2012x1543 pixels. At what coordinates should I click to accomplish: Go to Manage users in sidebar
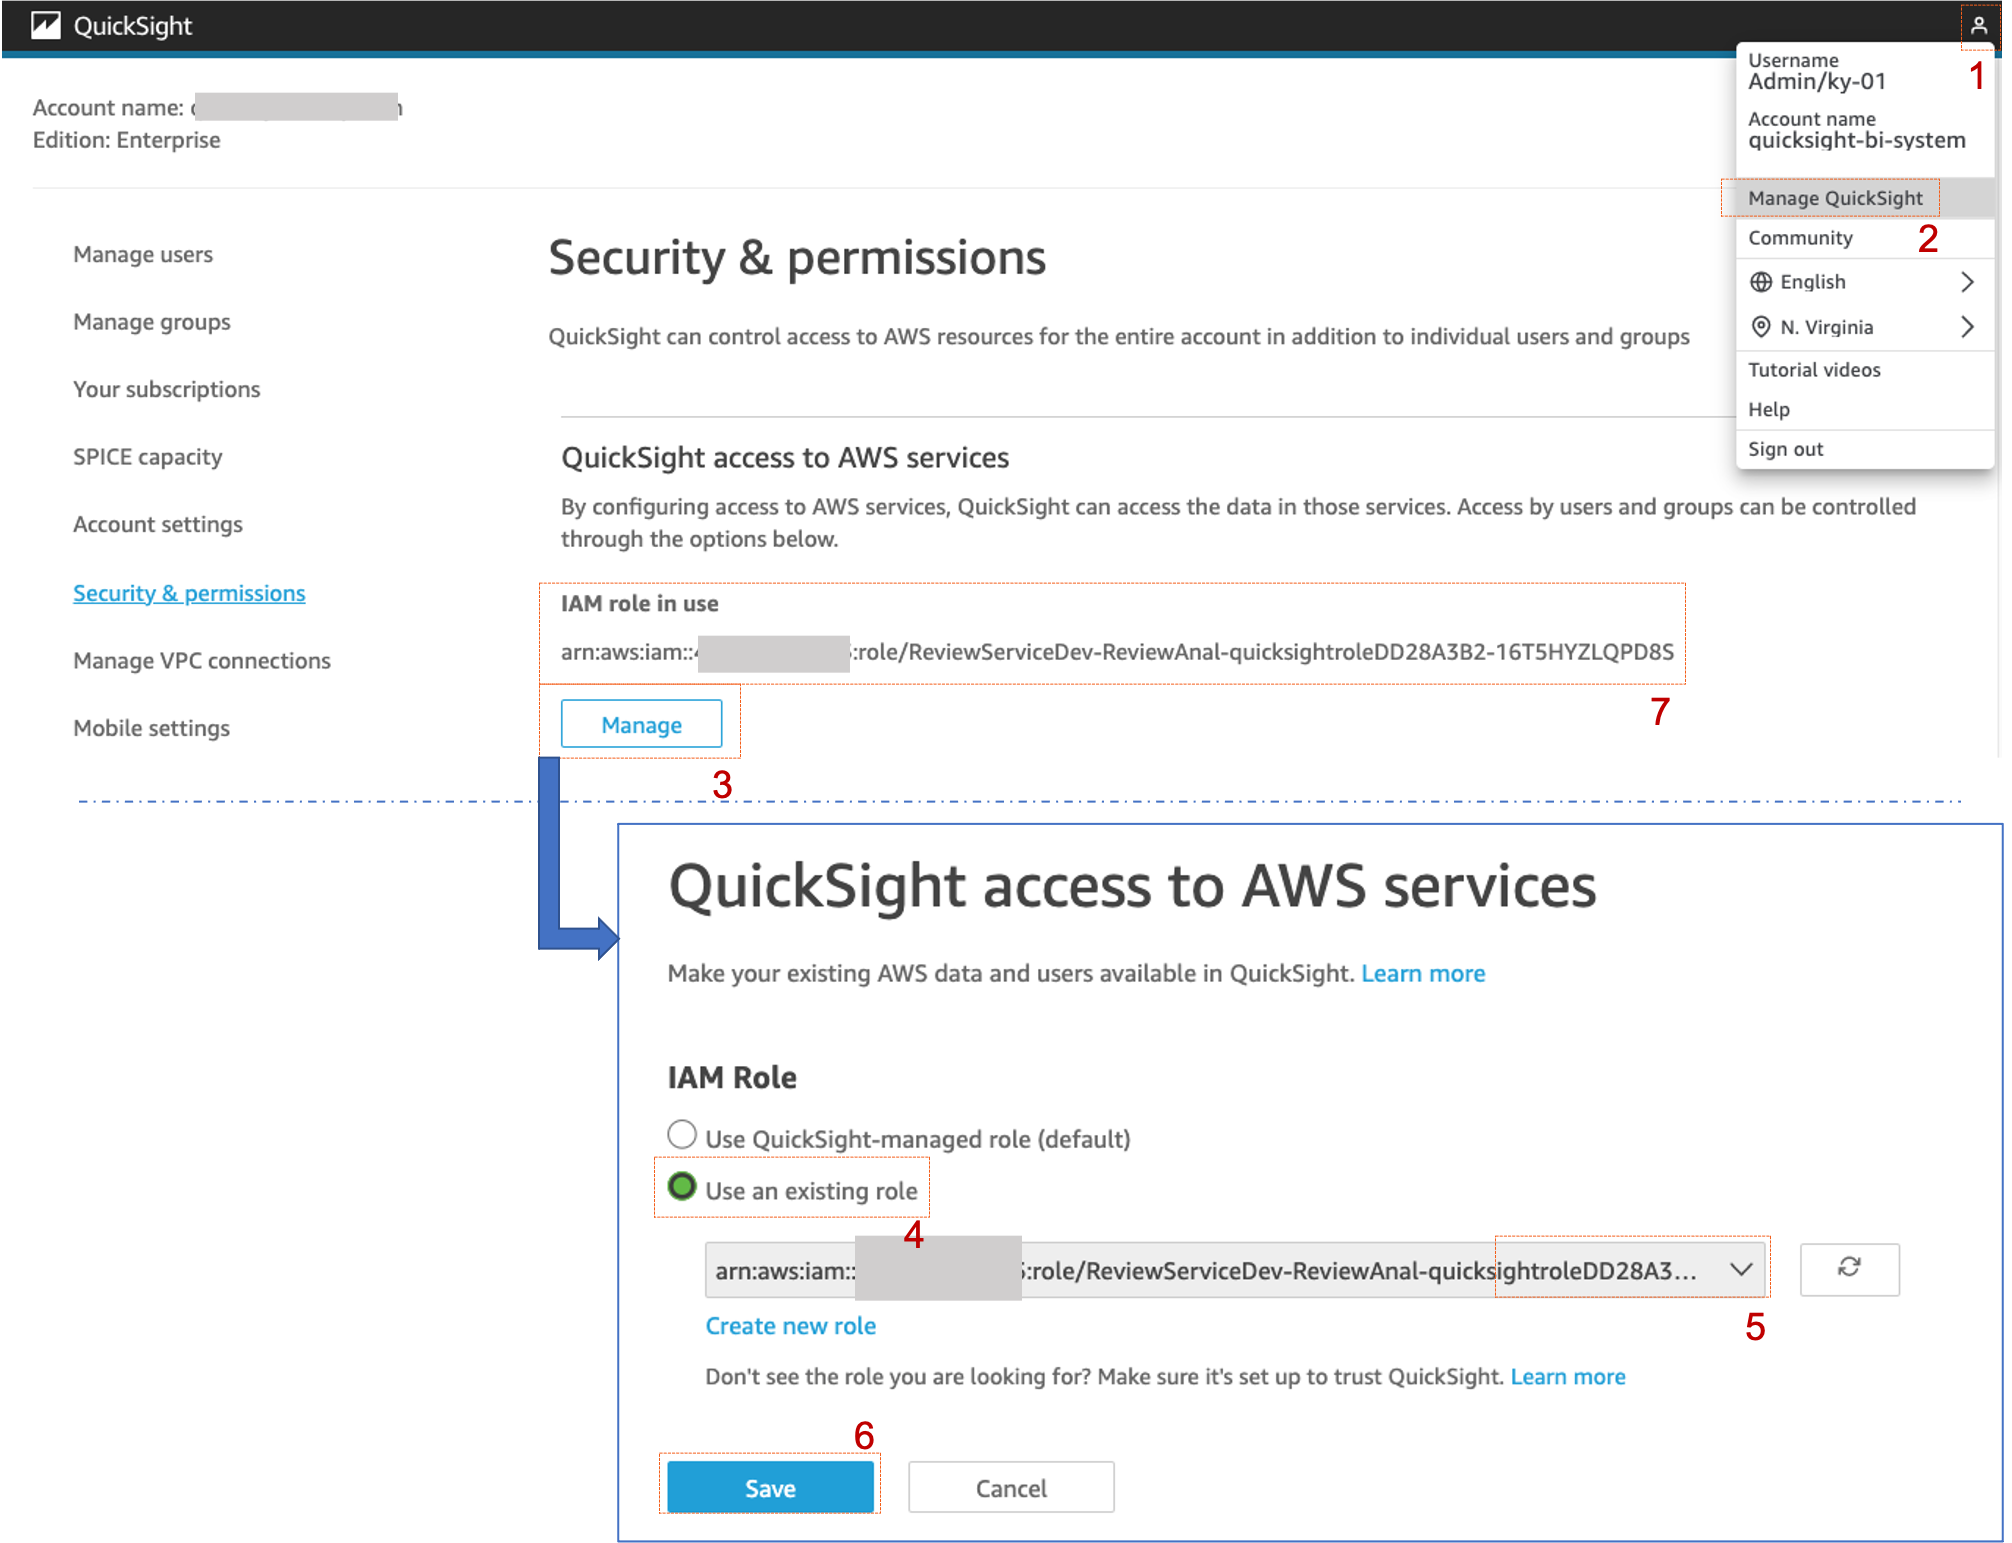(142, 254)
